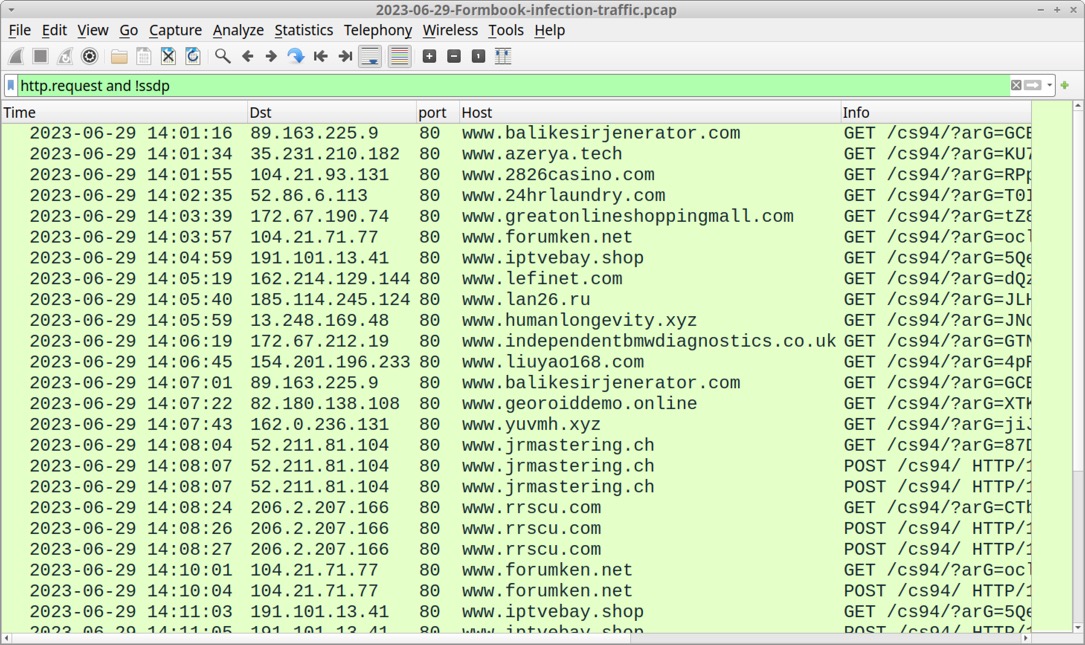This screenshot has width=1085, height=645.
Task: Open the window menu in title bar
Action: point(10,10)
